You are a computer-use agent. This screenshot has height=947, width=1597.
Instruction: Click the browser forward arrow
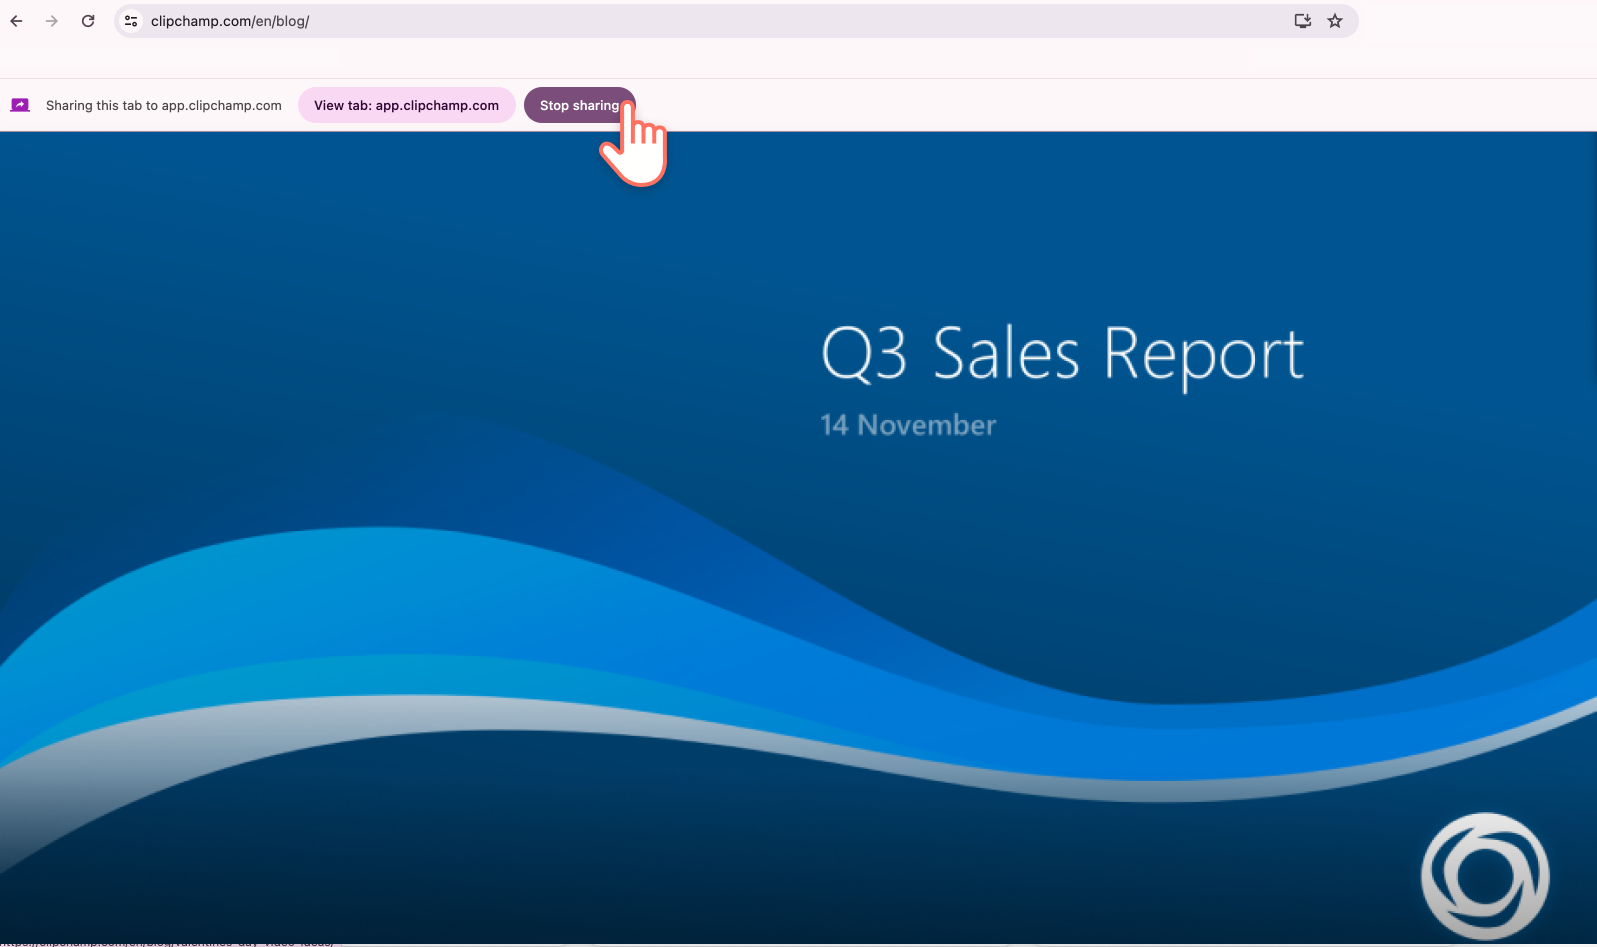52,21
